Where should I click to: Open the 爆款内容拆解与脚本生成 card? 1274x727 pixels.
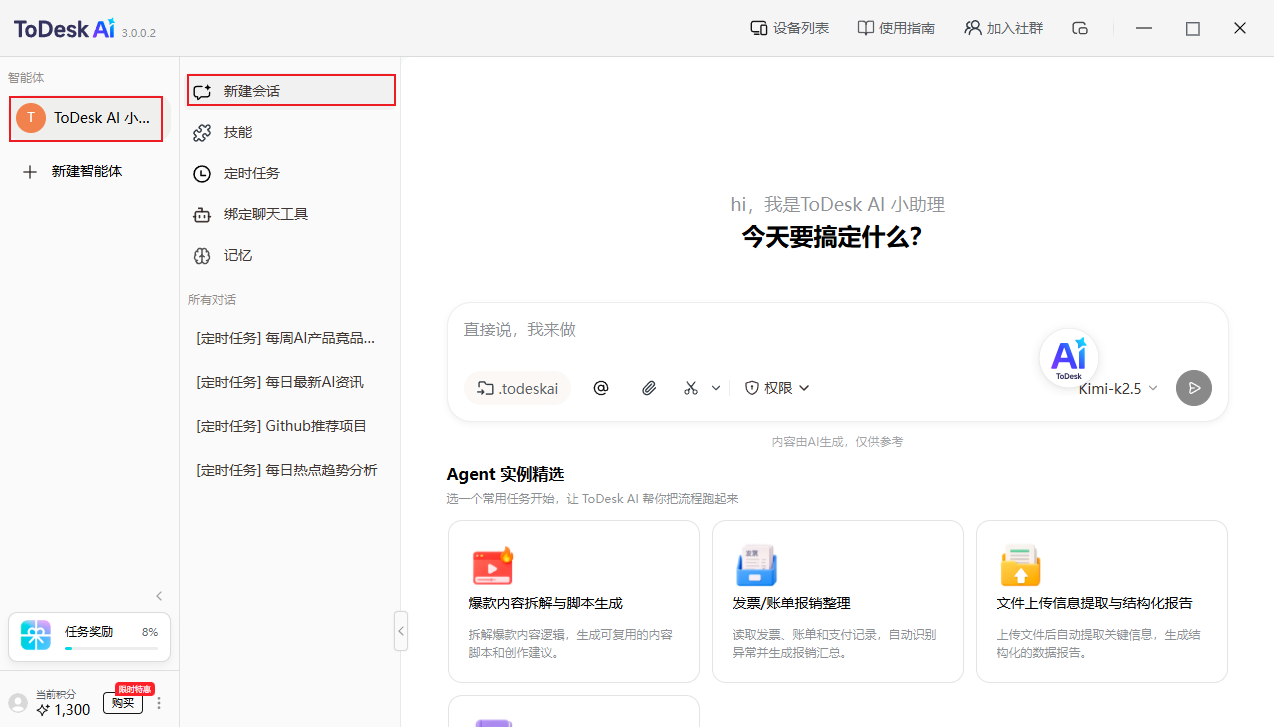pos(574,601)
